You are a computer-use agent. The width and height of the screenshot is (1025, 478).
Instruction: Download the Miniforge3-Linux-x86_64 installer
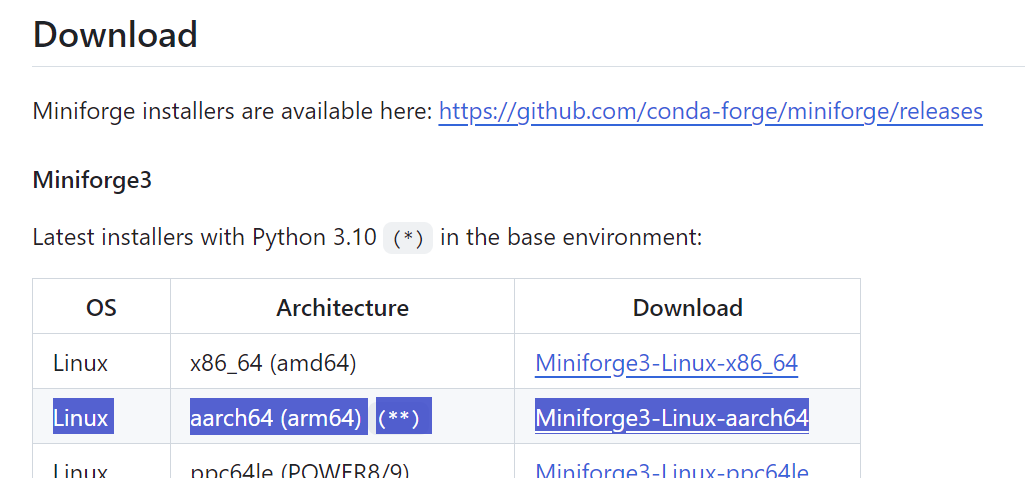click(666, 363)
